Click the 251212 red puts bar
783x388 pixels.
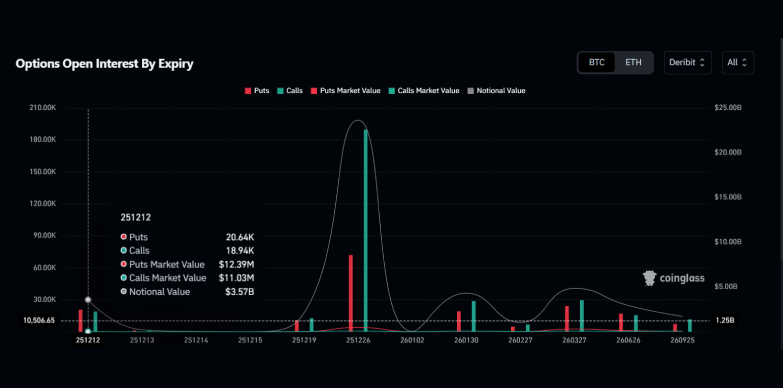point(80,321)
